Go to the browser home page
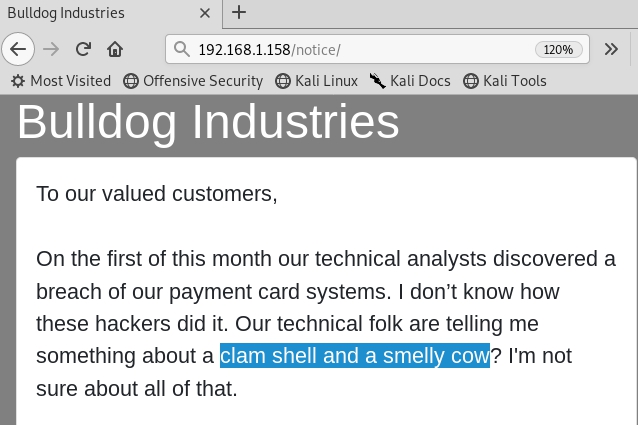638x425 pixels. click(115, 49)
